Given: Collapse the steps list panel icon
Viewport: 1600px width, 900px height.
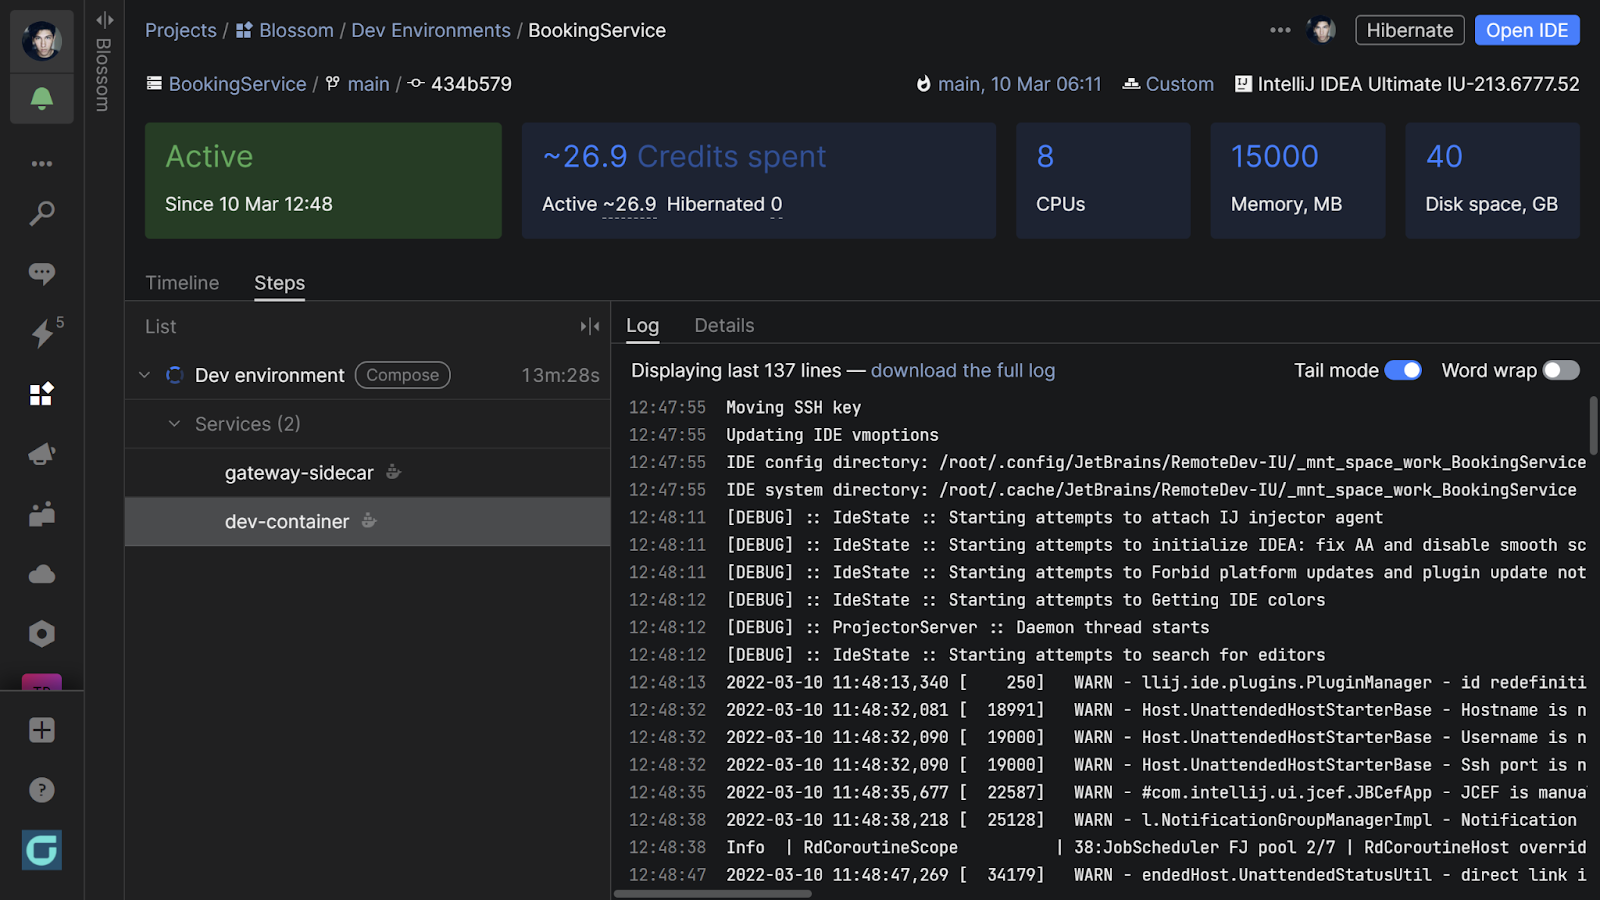Looking at the screenshot, I should pyautogui.click(x=590, y=326).
